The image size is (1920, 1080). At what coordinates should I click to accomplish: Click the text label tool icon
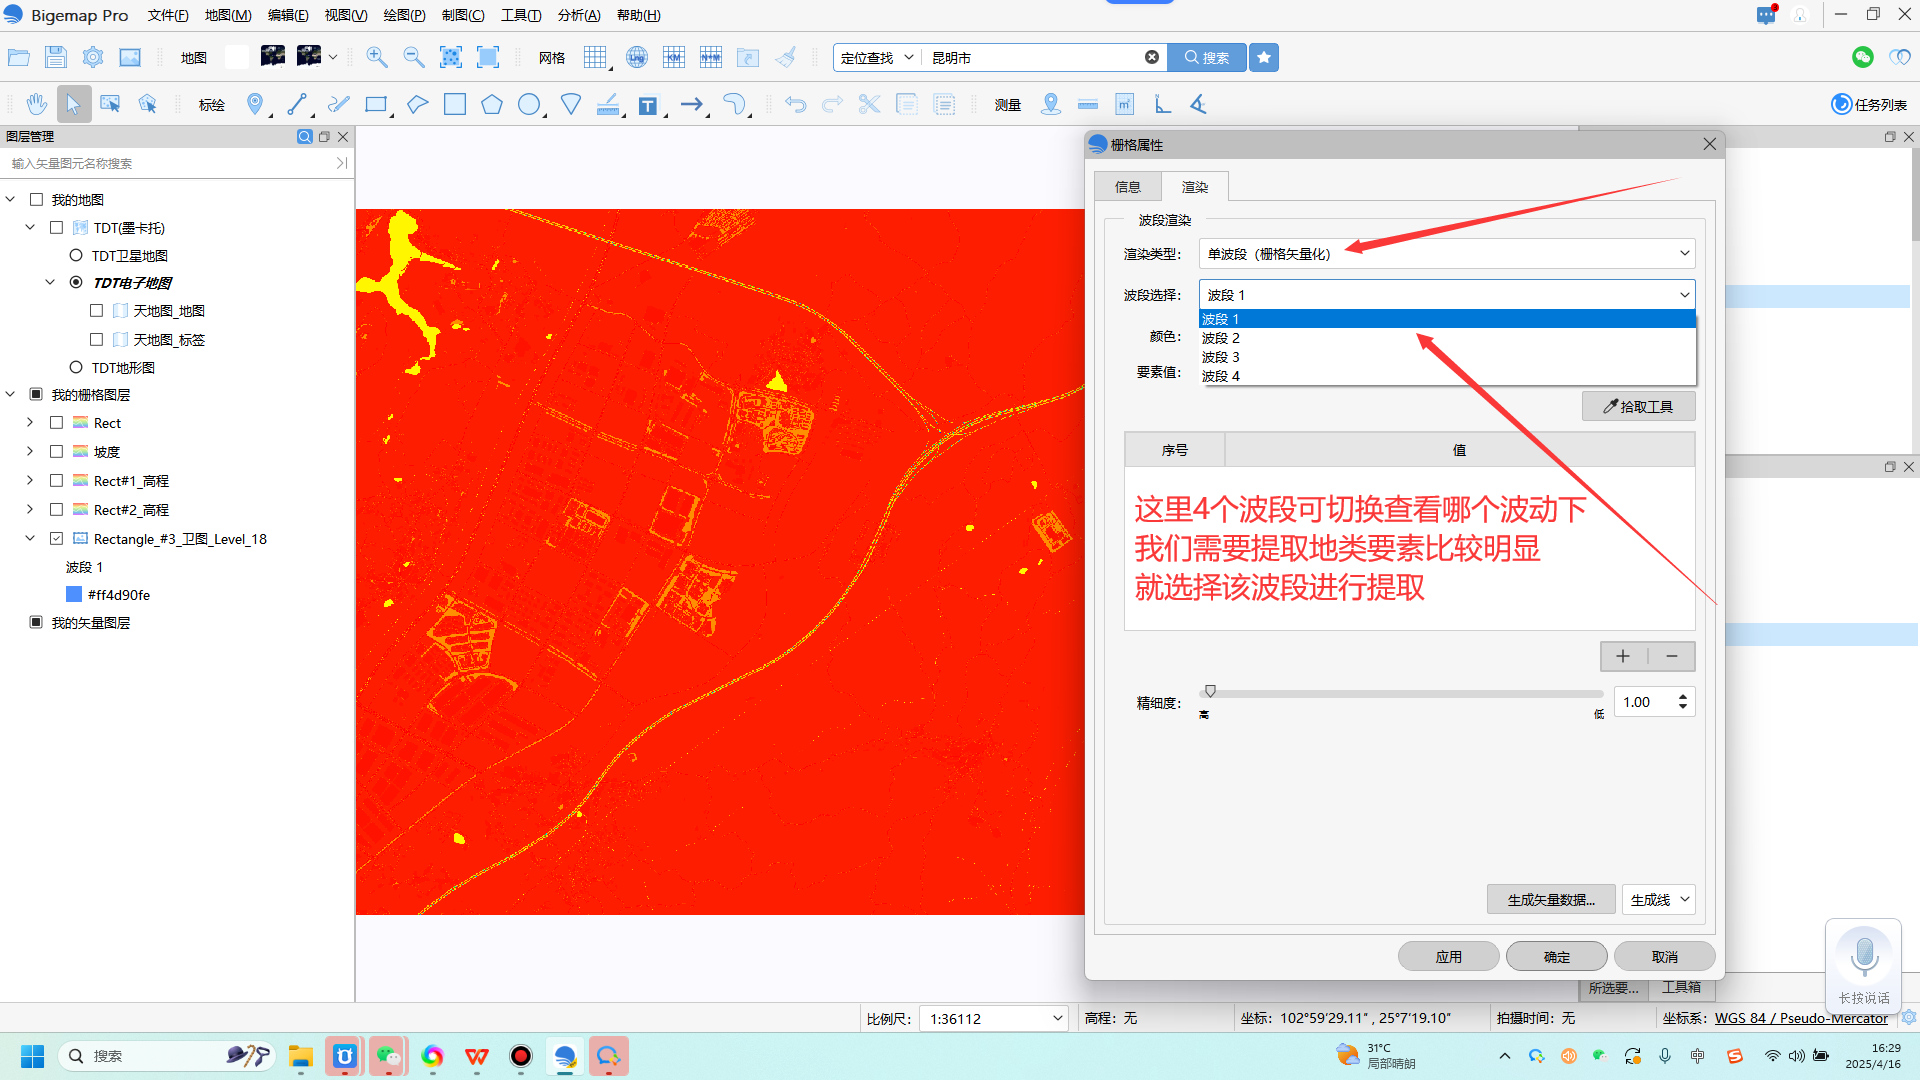click(x=648, y=105)
